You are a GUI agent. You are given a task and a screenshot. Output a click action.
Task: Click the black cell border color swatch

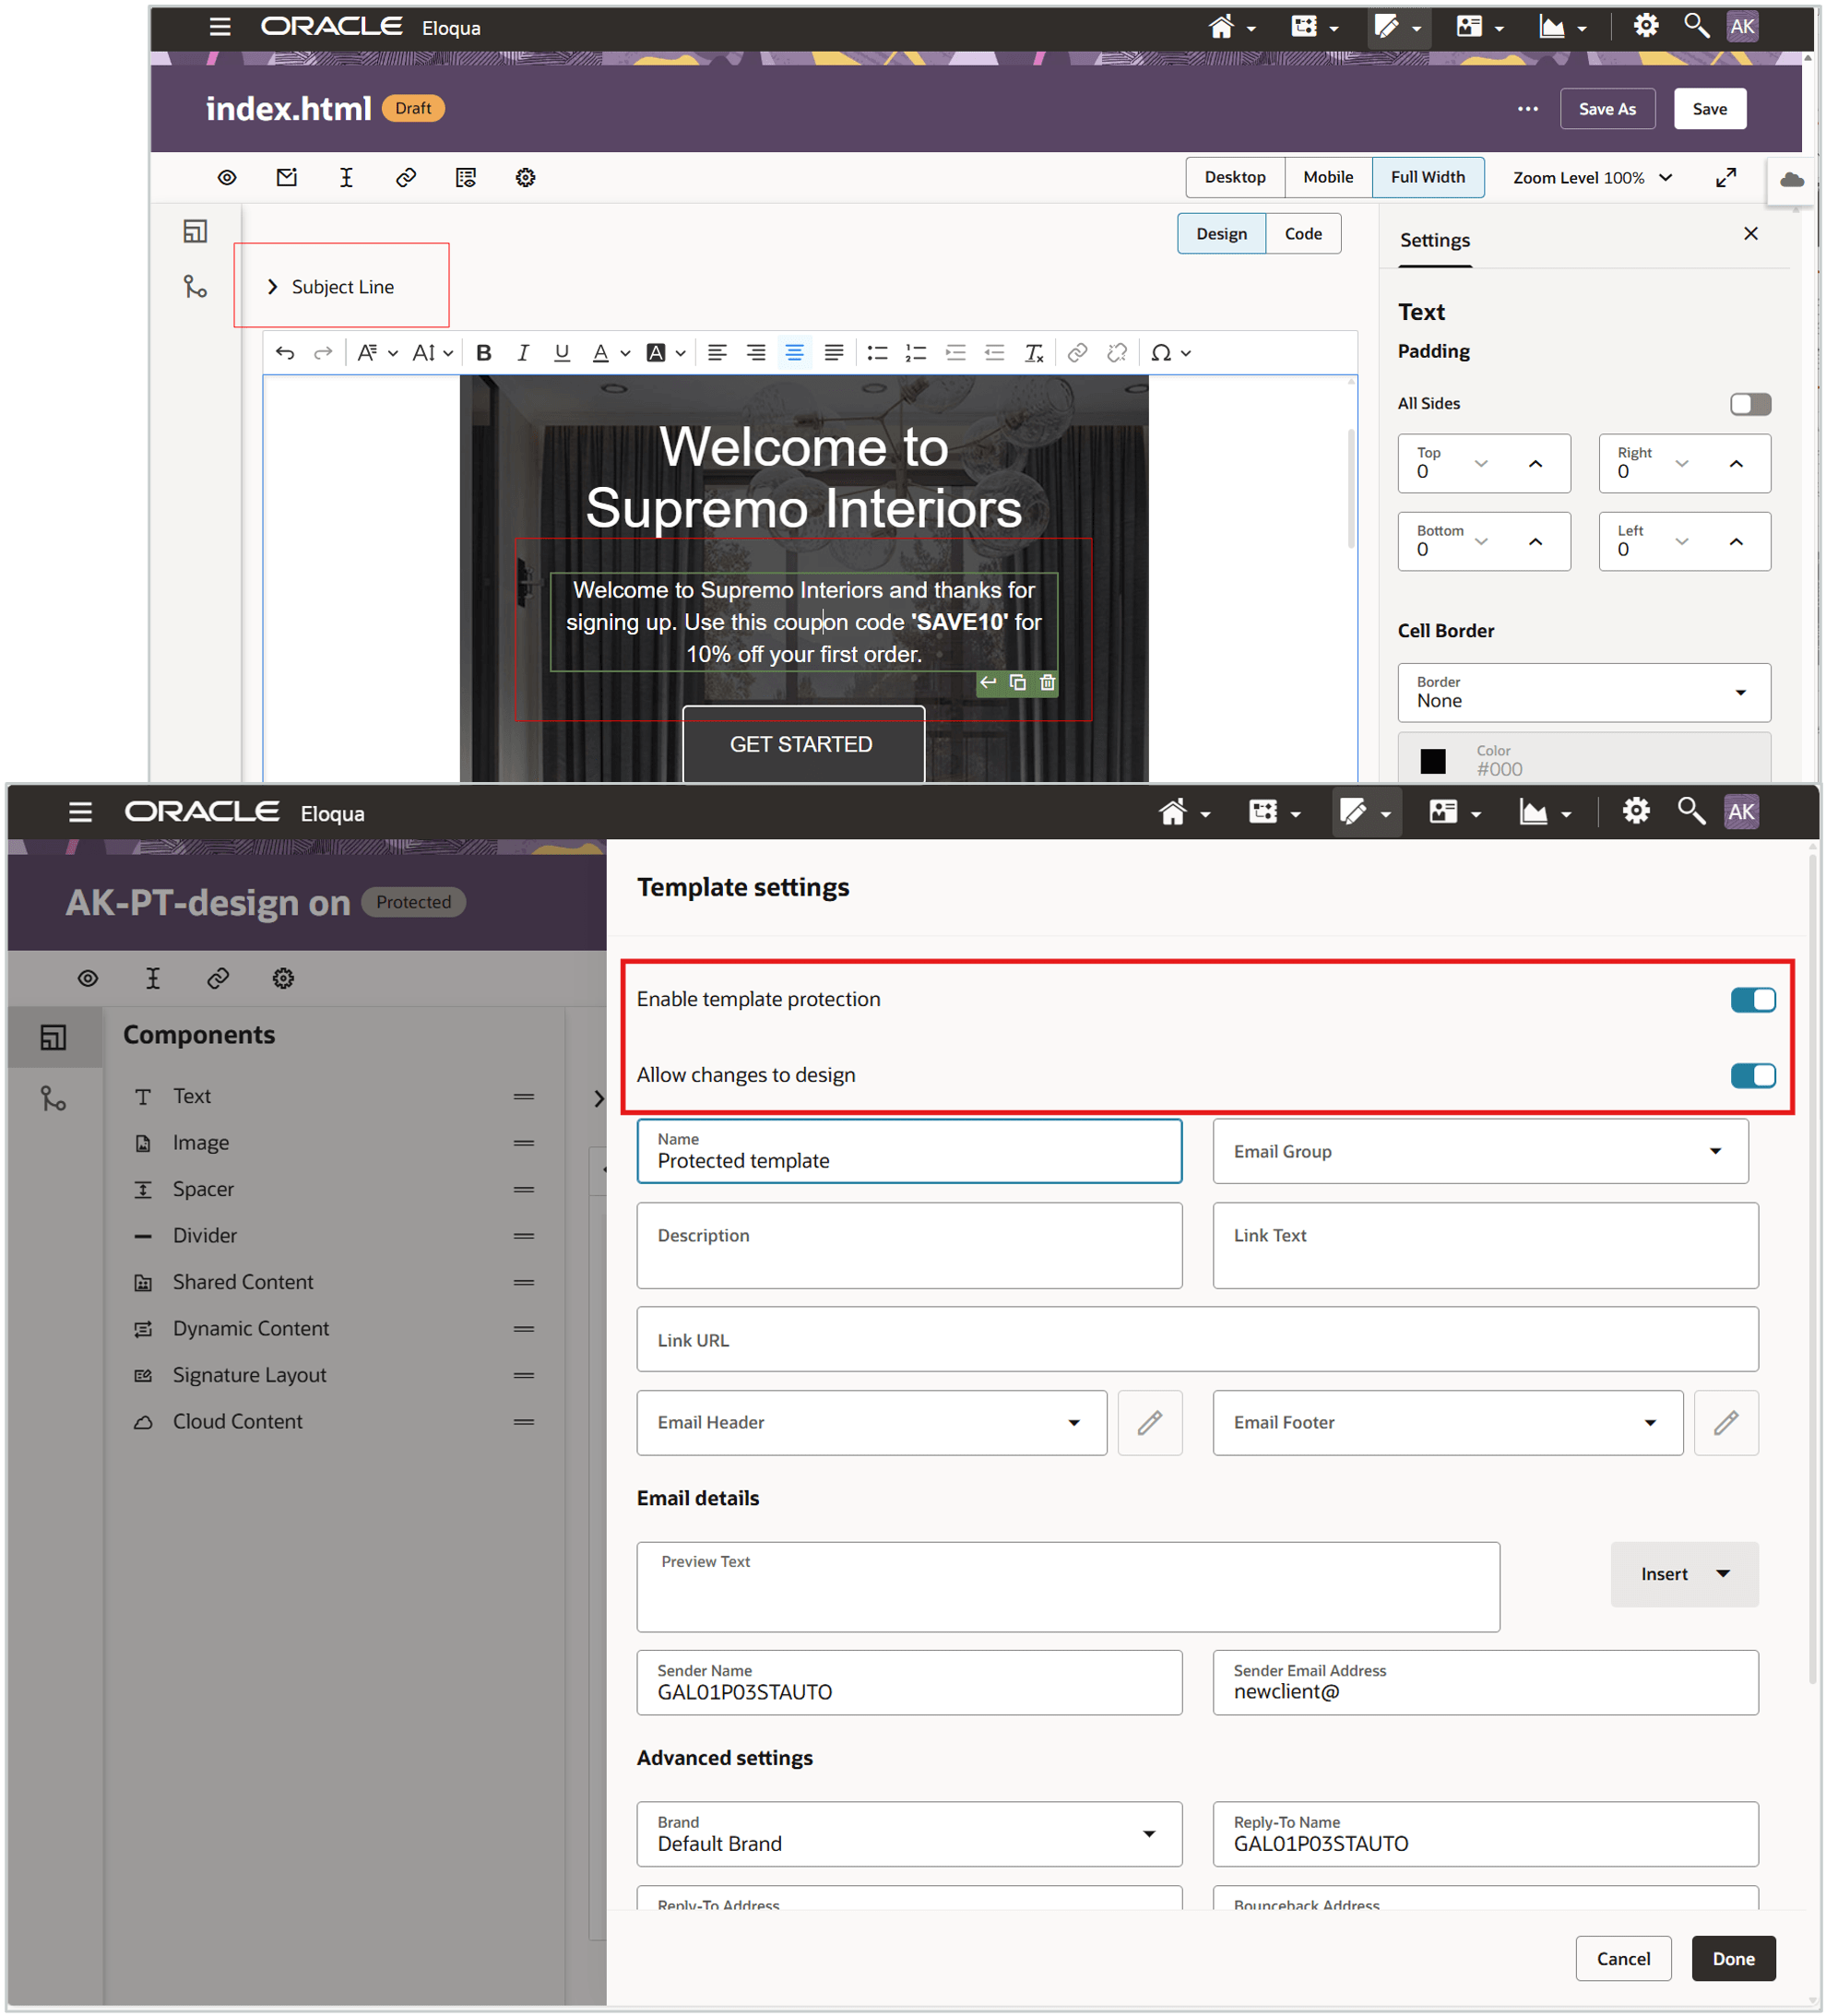(x=1432, y=761)
